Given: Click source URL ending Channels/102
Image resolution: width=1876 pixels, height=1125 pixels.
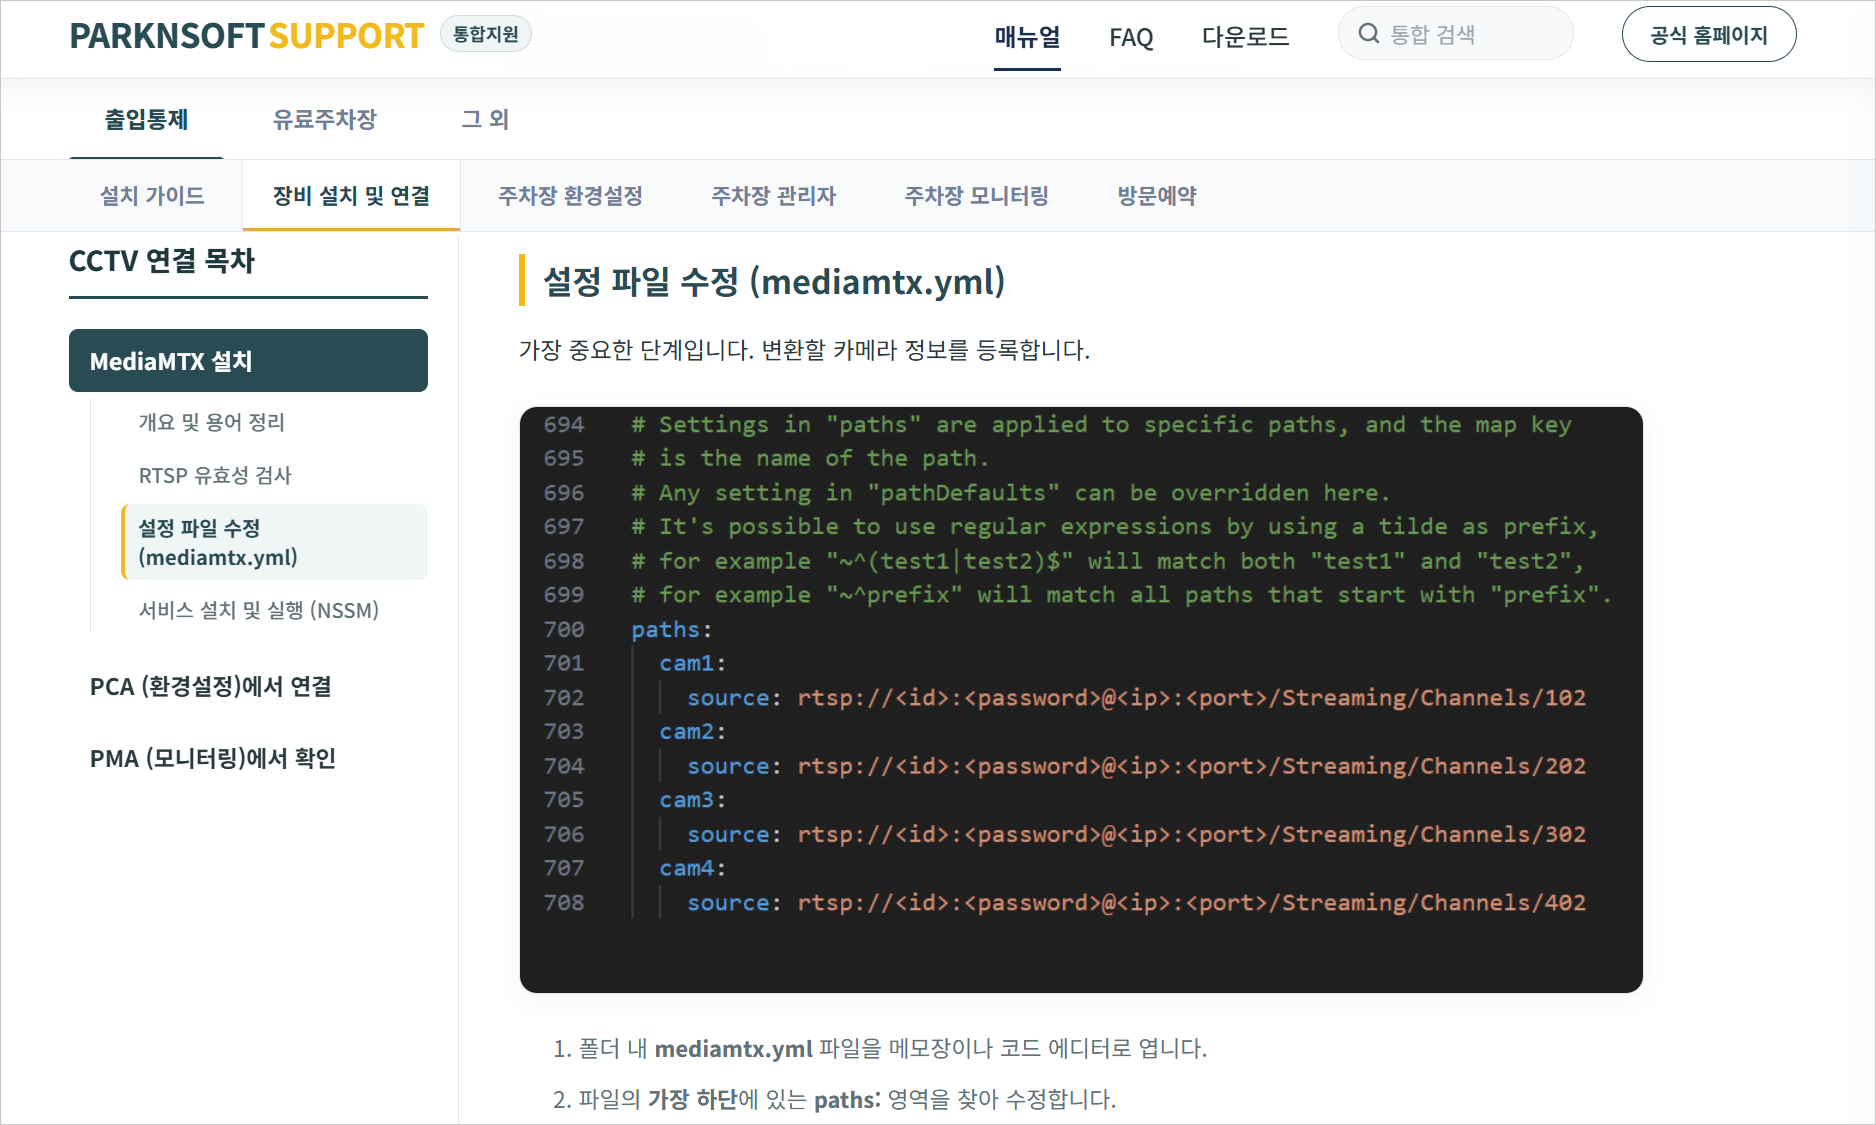Looking at the screenshot, I should coord(1191,698).
